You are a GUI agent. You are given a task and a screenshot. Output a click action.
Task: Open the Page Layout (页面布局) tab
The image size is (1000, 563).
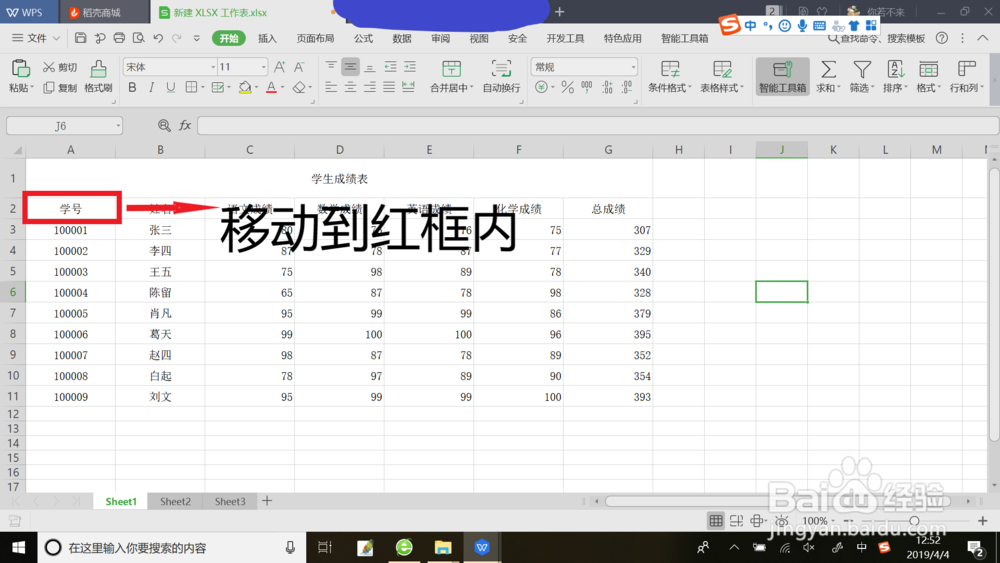coord(315,38)
